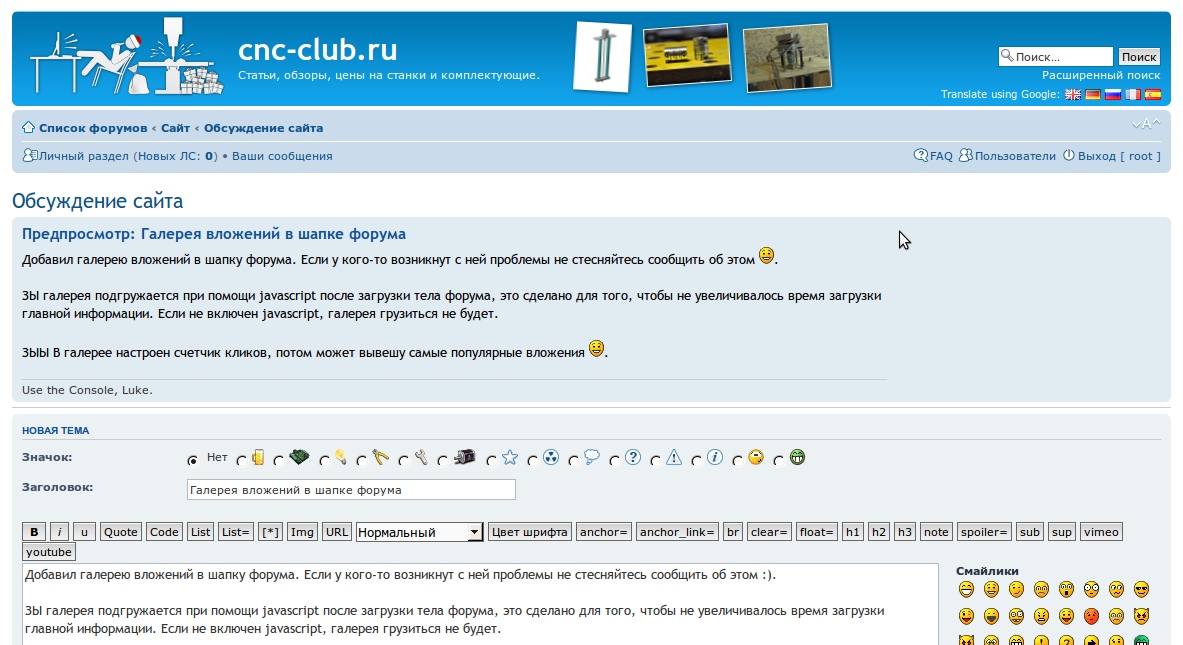Screen dimensions: 1183x645
Task: Select the question mark topic icon radio
Action: pyautogui.click(x=614, y=460)
